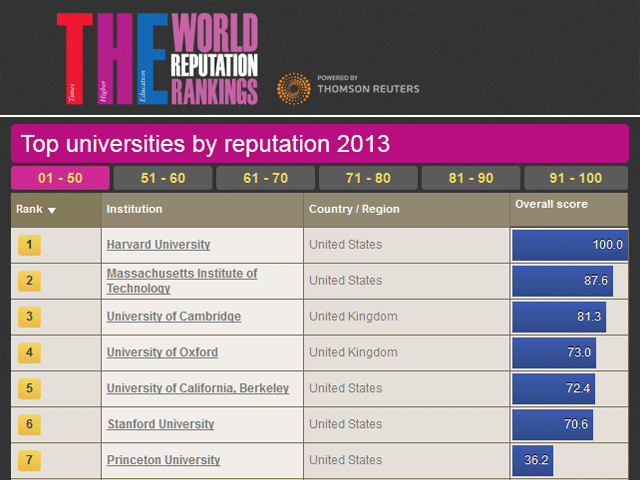Visit the University of Cambridge link
This screenshot has width=640, height=480.
[174, 317]
